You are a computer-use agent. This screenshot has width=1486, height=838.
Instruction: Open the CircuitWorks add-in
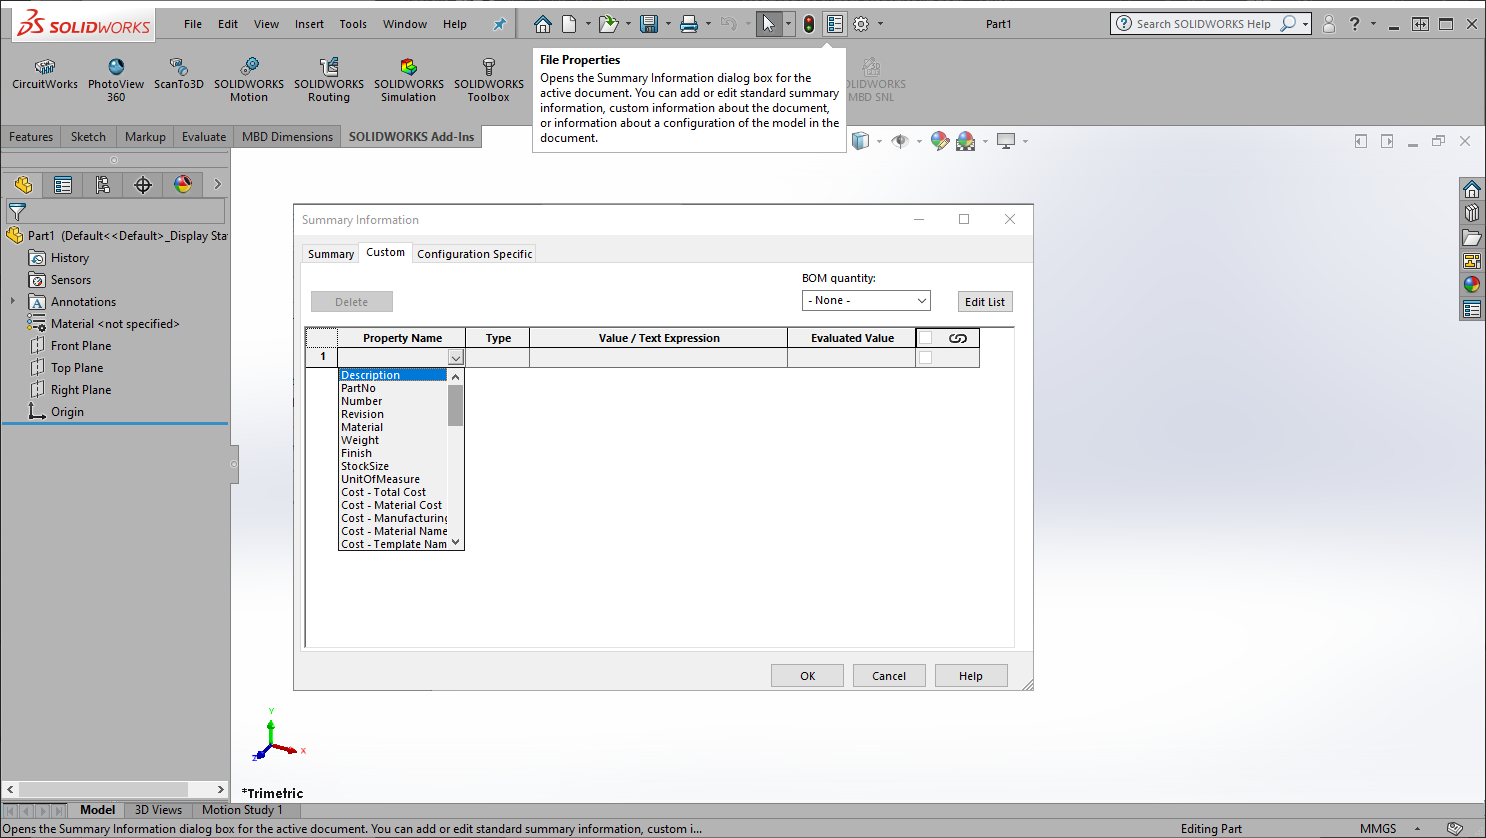pos(45,75)
